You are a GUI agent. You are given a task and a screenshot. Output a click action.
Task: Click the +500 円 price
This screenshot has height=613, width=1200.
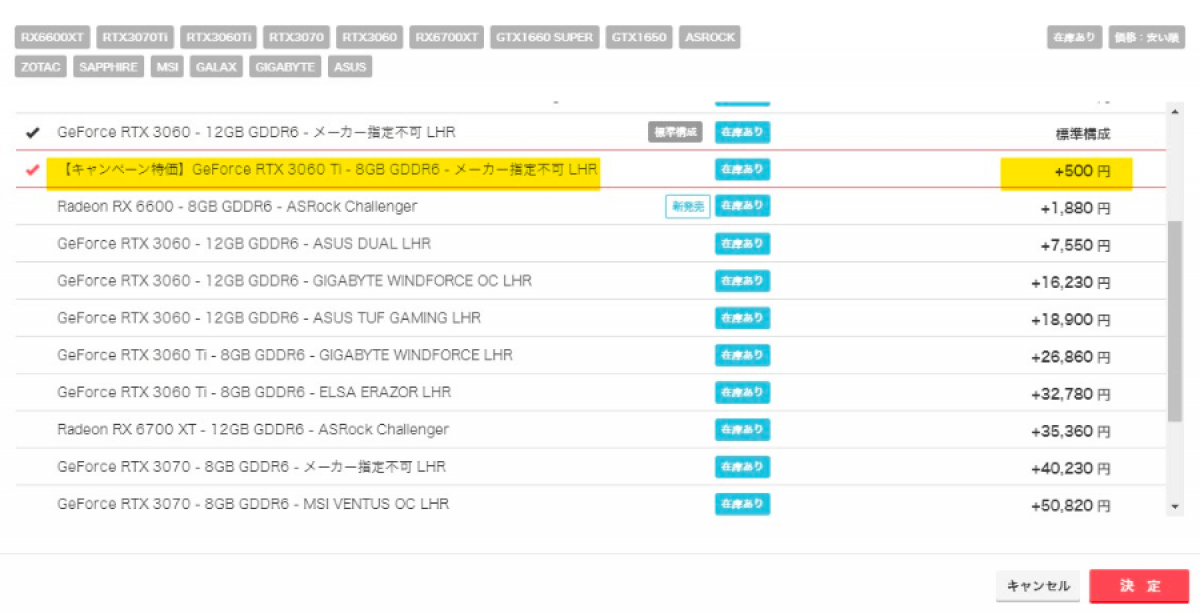(x=1082, y=172)
